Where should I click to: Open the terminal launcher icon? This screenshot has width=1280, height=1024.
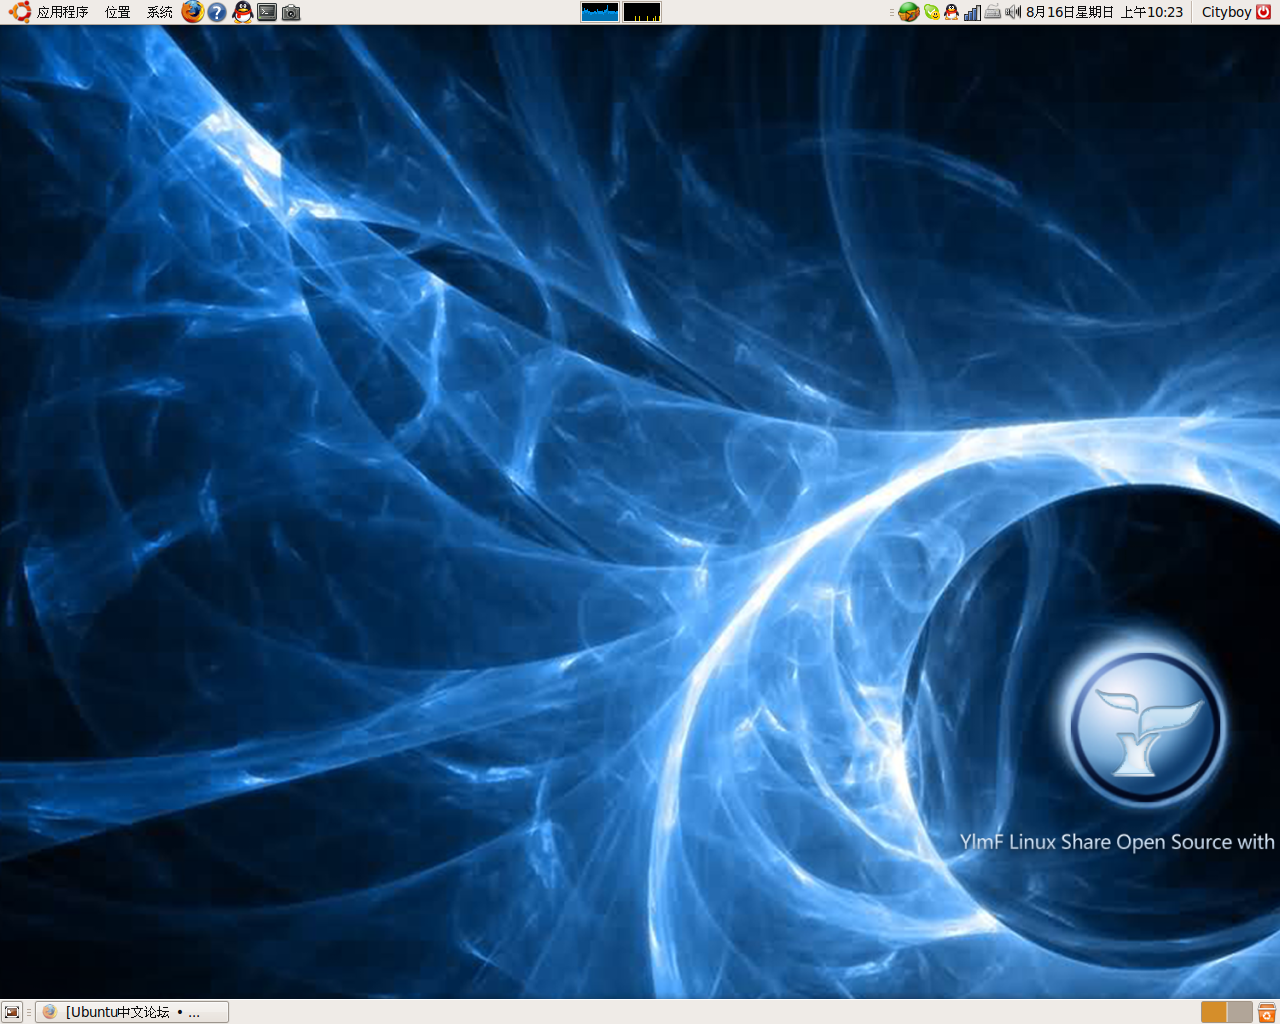click(267, 12)
